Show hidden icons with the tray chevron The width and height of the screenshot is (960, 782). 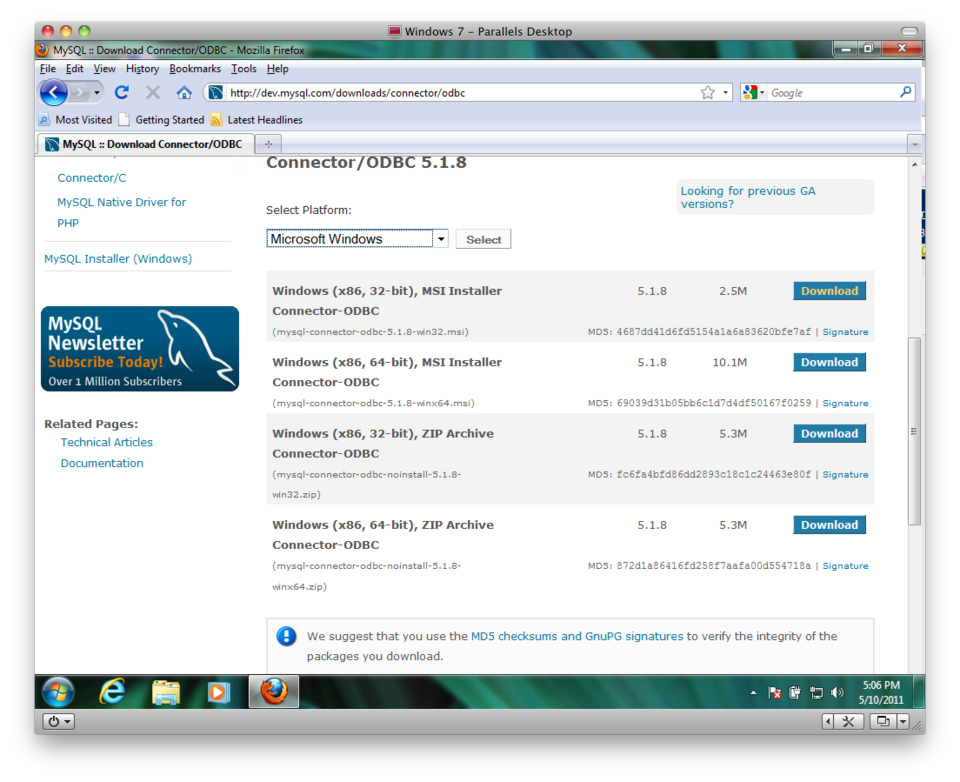point(753,691)
